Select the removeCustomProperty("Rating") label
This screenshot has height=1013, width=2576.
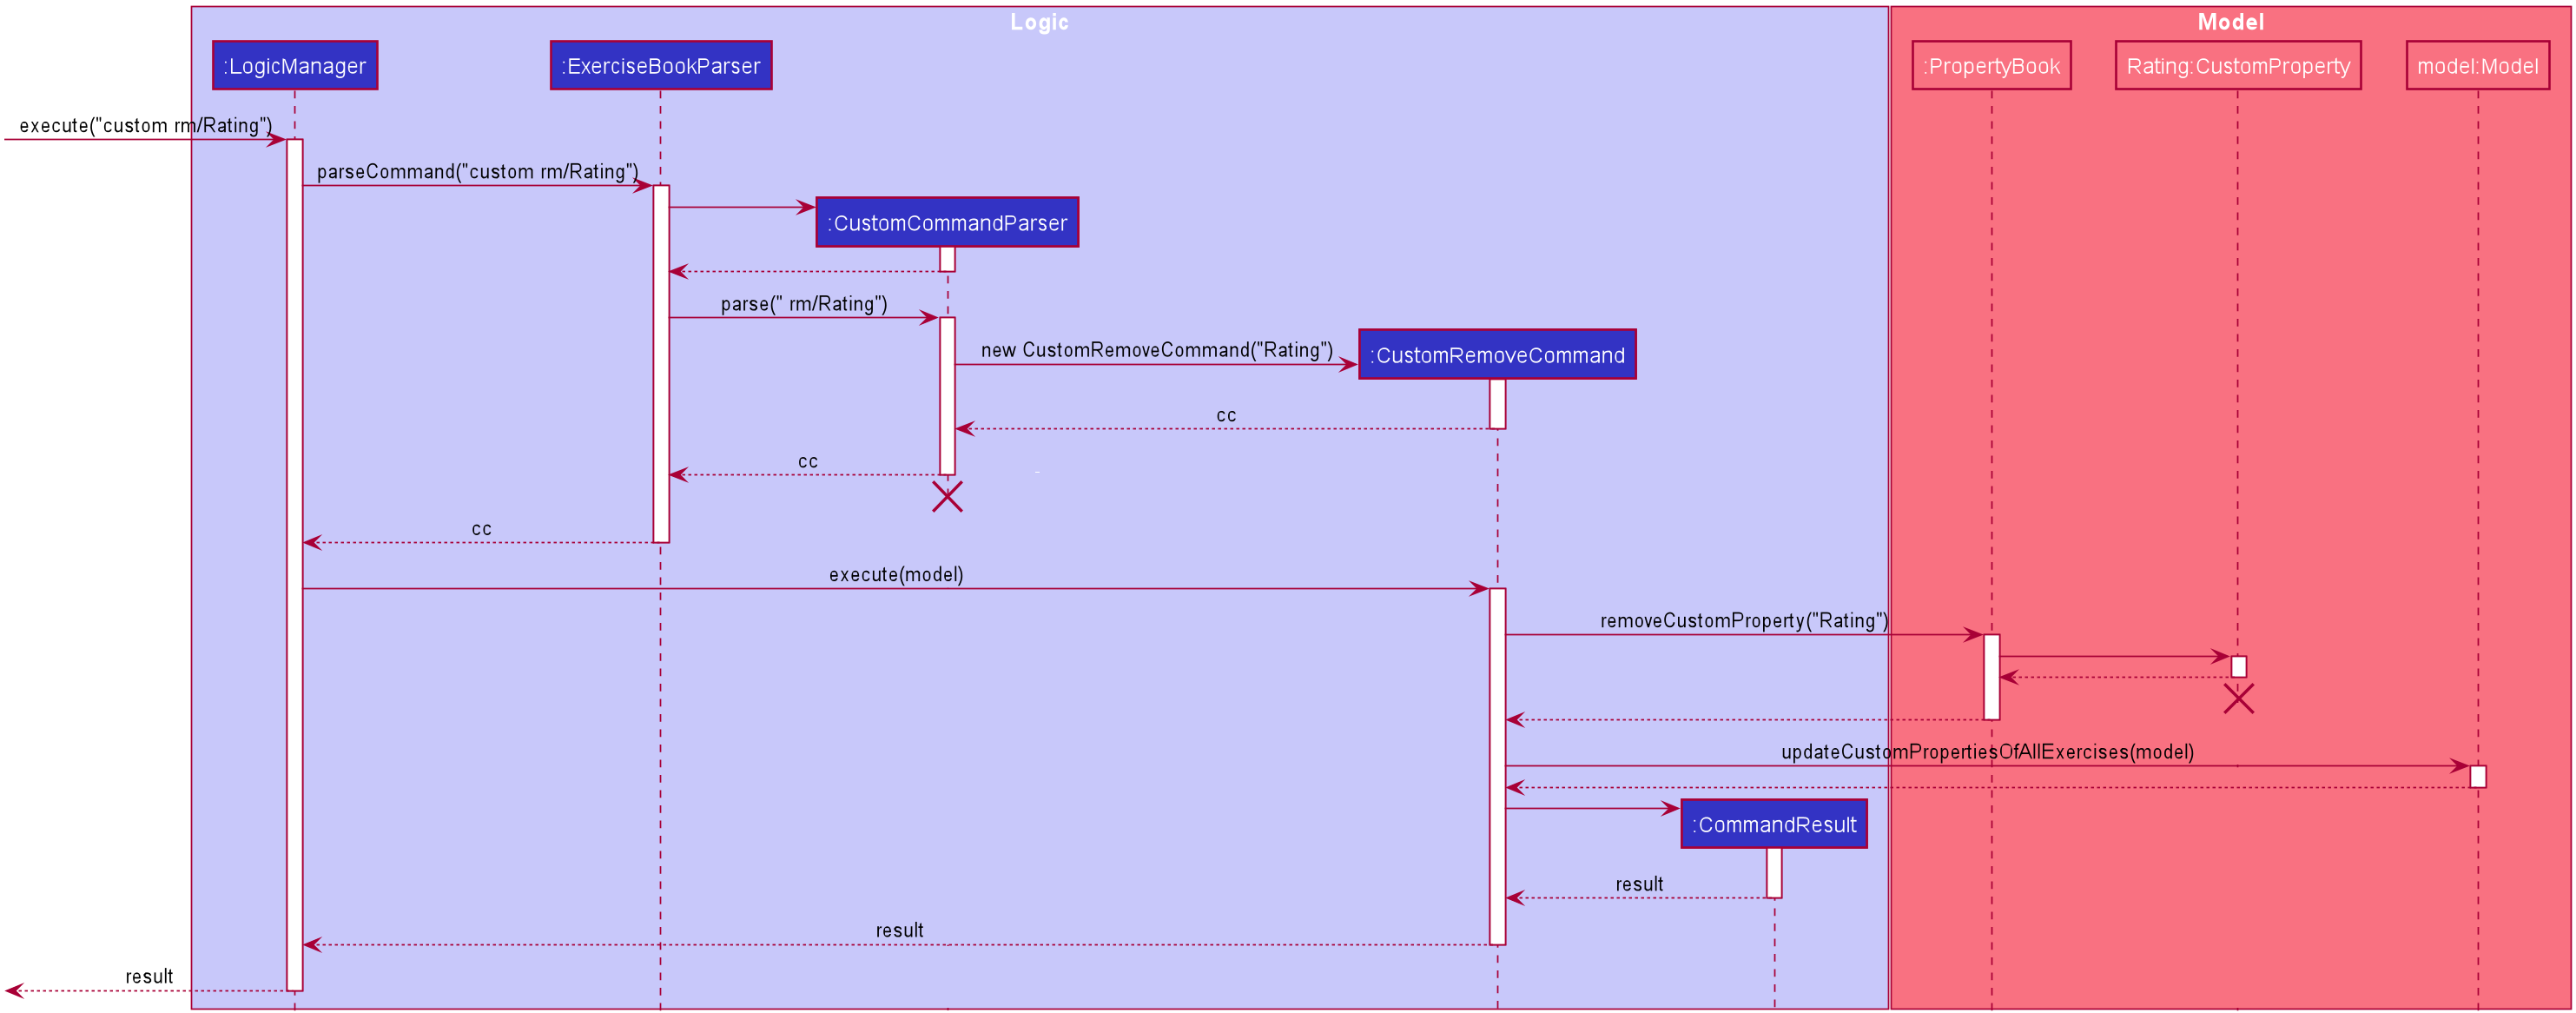click(1744, 620)
